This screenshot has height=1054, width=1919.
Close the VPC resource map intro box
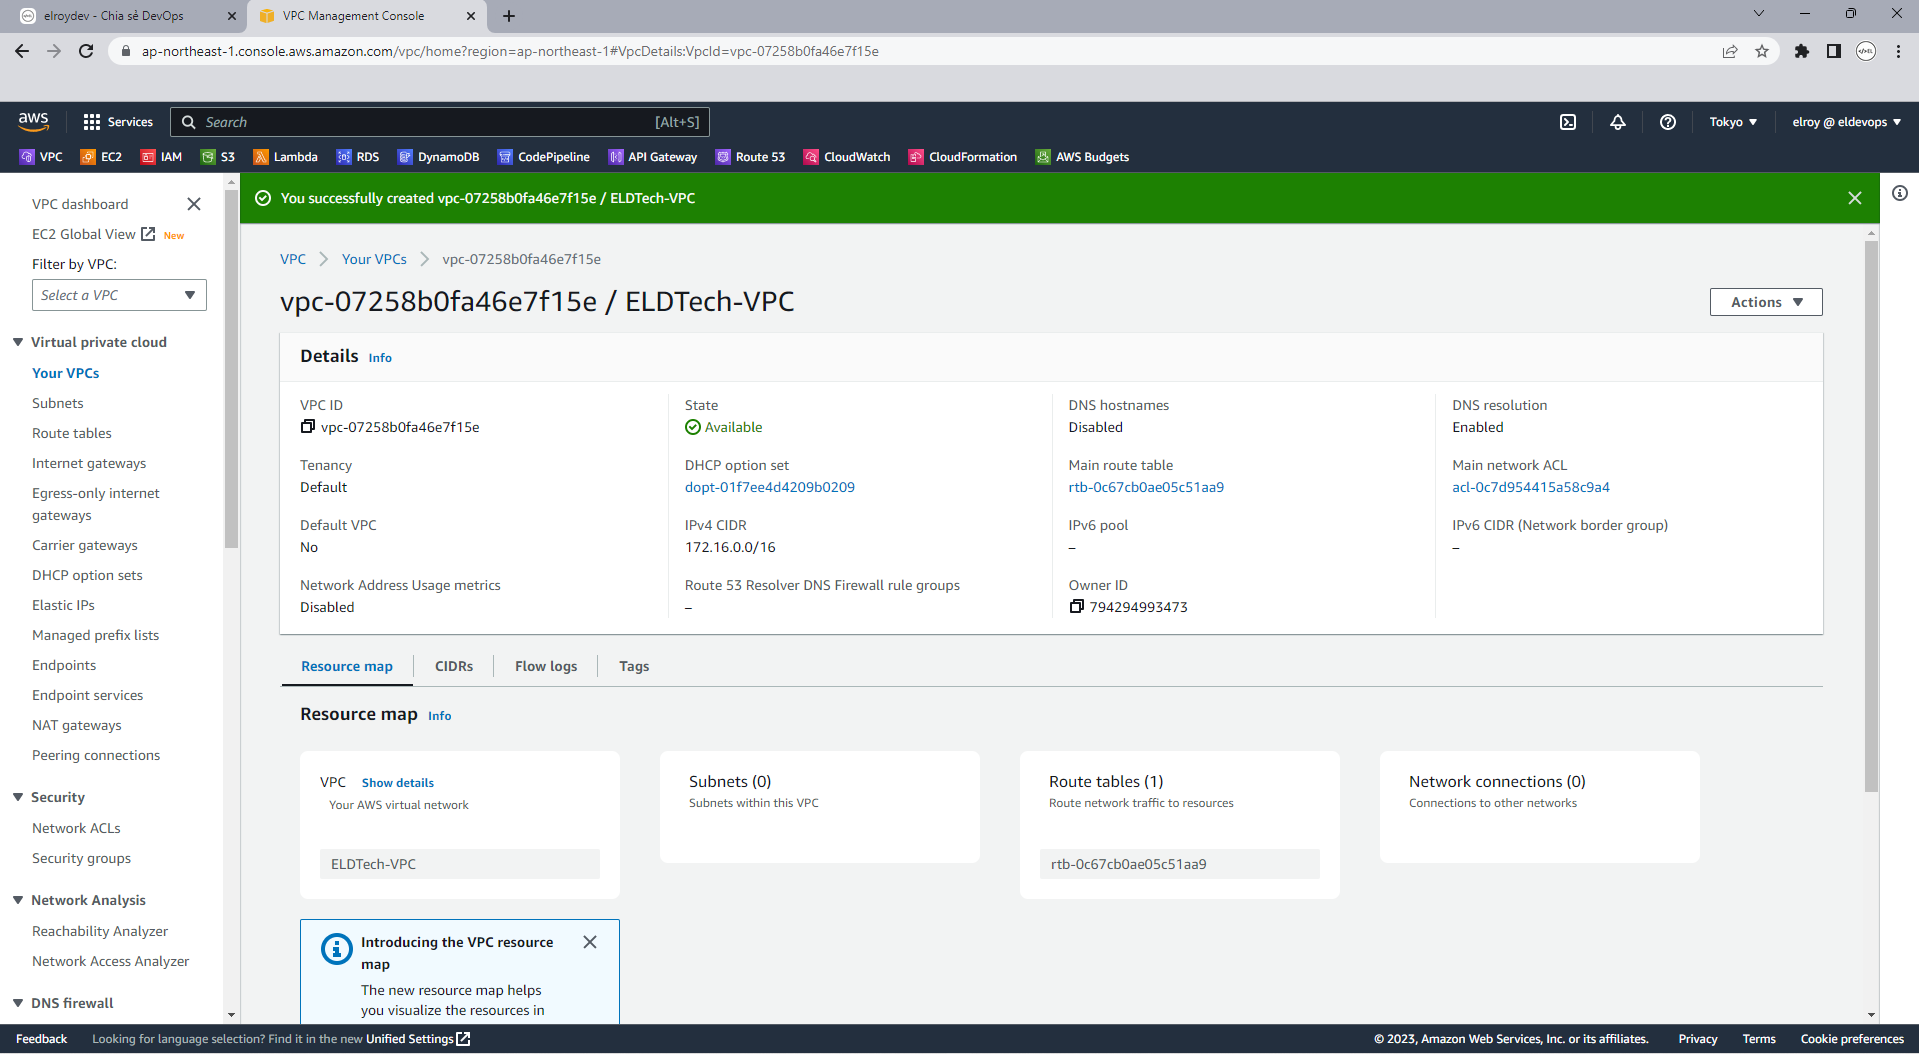[590, 942]
